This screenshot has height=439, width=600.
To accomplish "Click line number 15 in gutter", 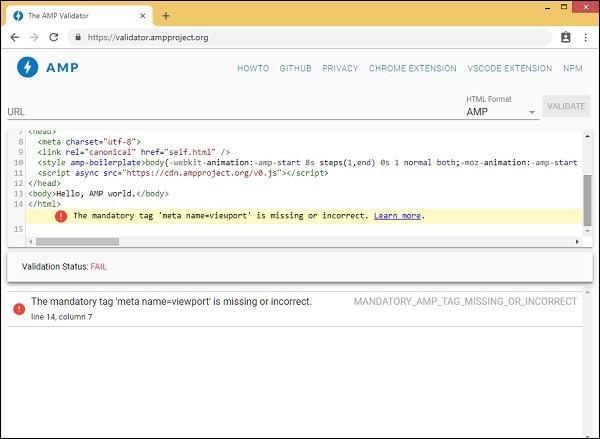I will (18, 229).
